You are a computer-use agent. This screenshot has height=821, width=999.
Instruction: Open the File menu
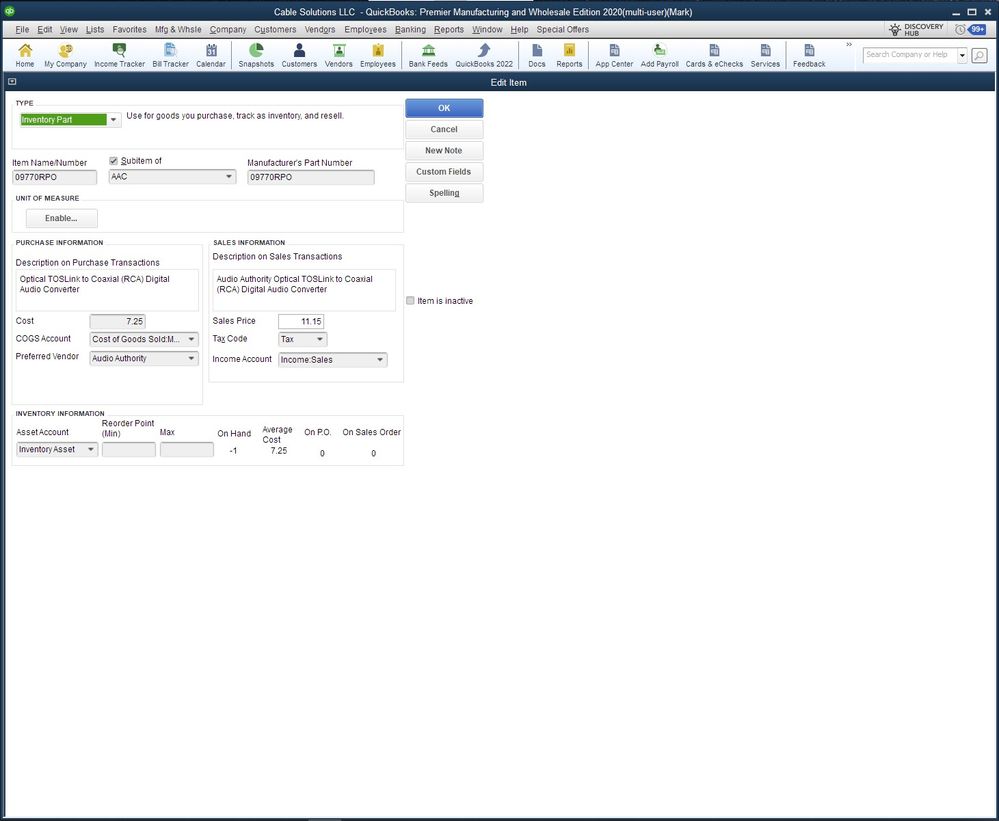click(x=22, y=29)
